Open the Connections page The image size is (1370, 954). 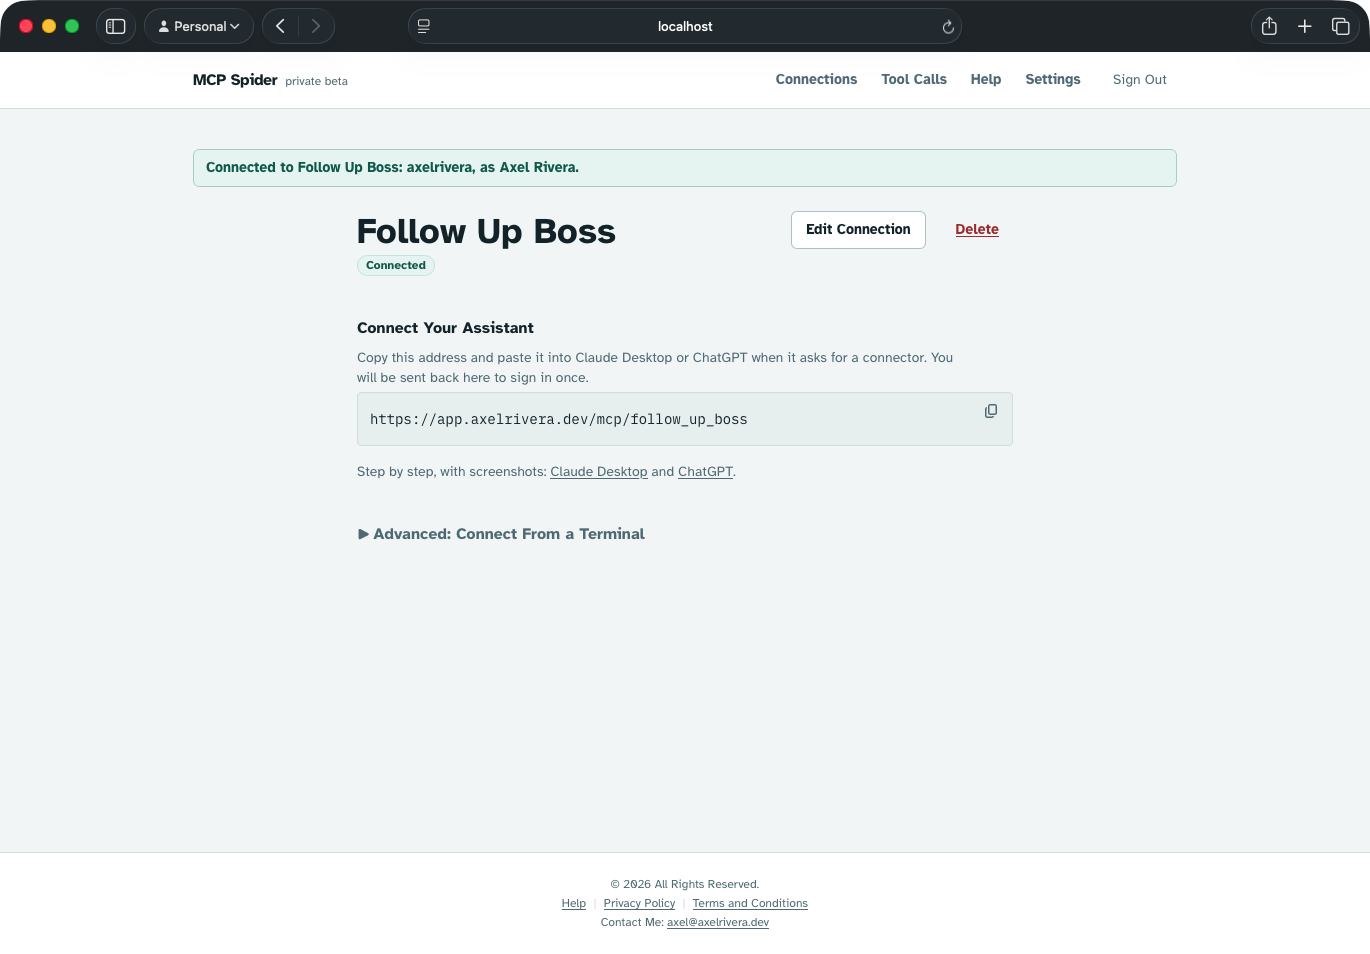[x=816, y=79]
